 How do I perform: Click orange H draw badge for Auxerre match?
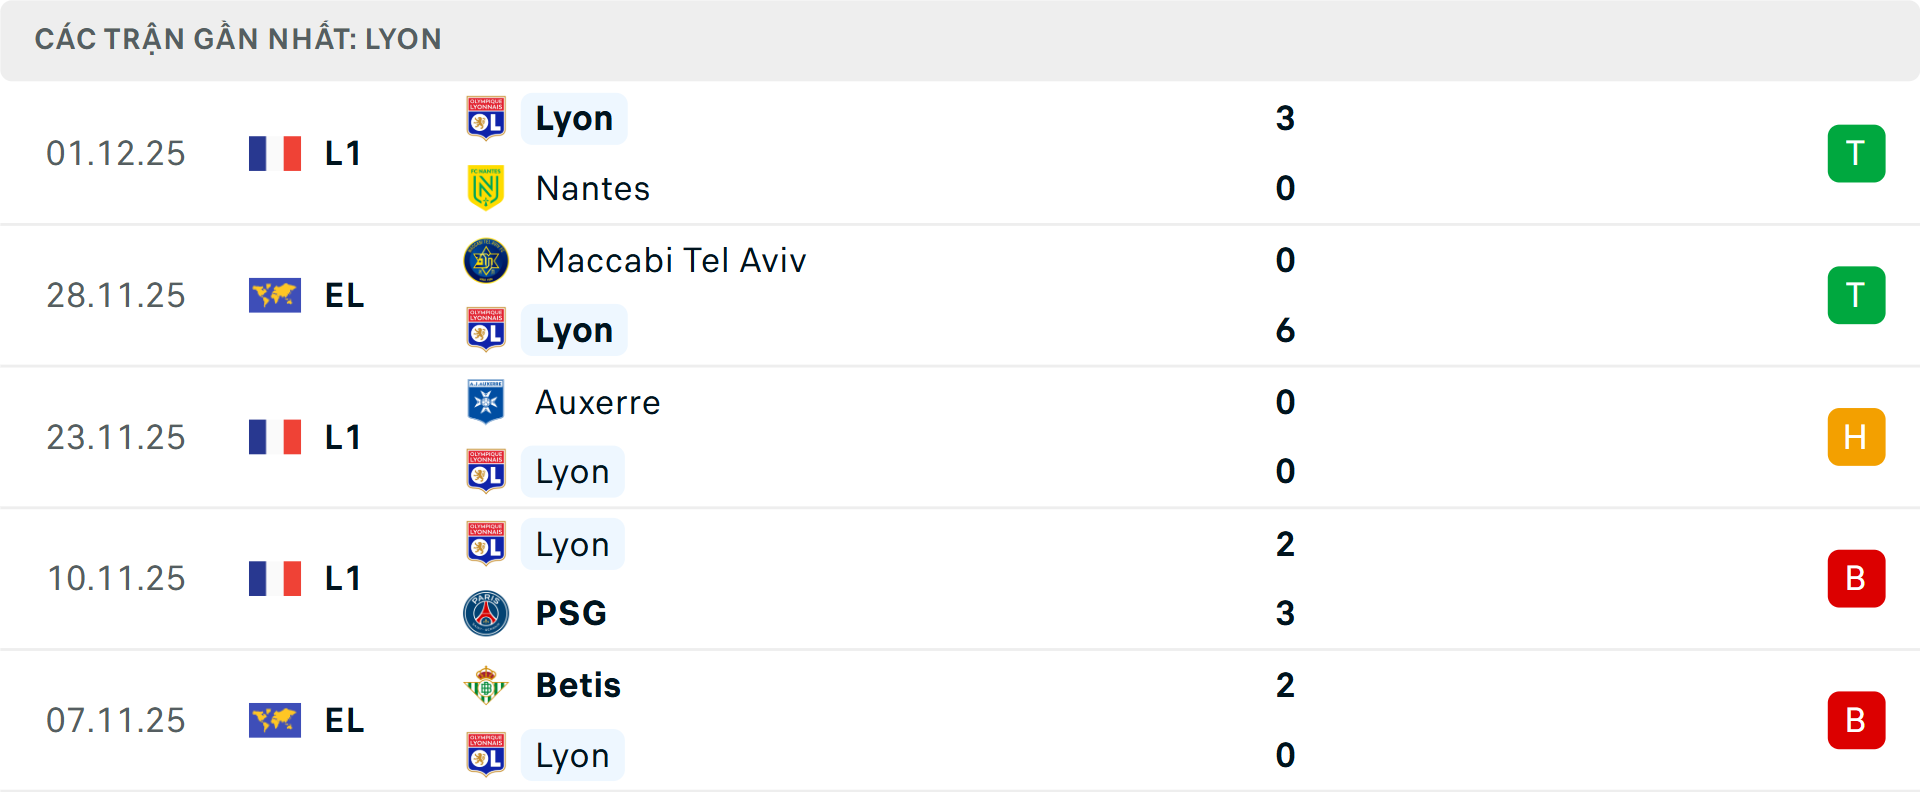click(1856, 437)
